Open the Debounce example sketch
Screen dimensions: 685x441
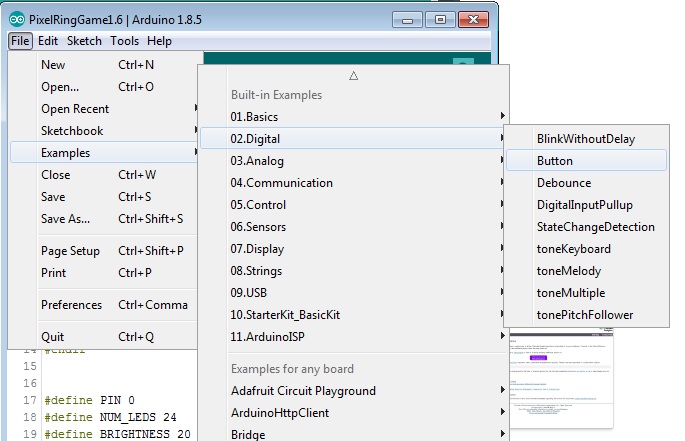(x=586, y=183)
